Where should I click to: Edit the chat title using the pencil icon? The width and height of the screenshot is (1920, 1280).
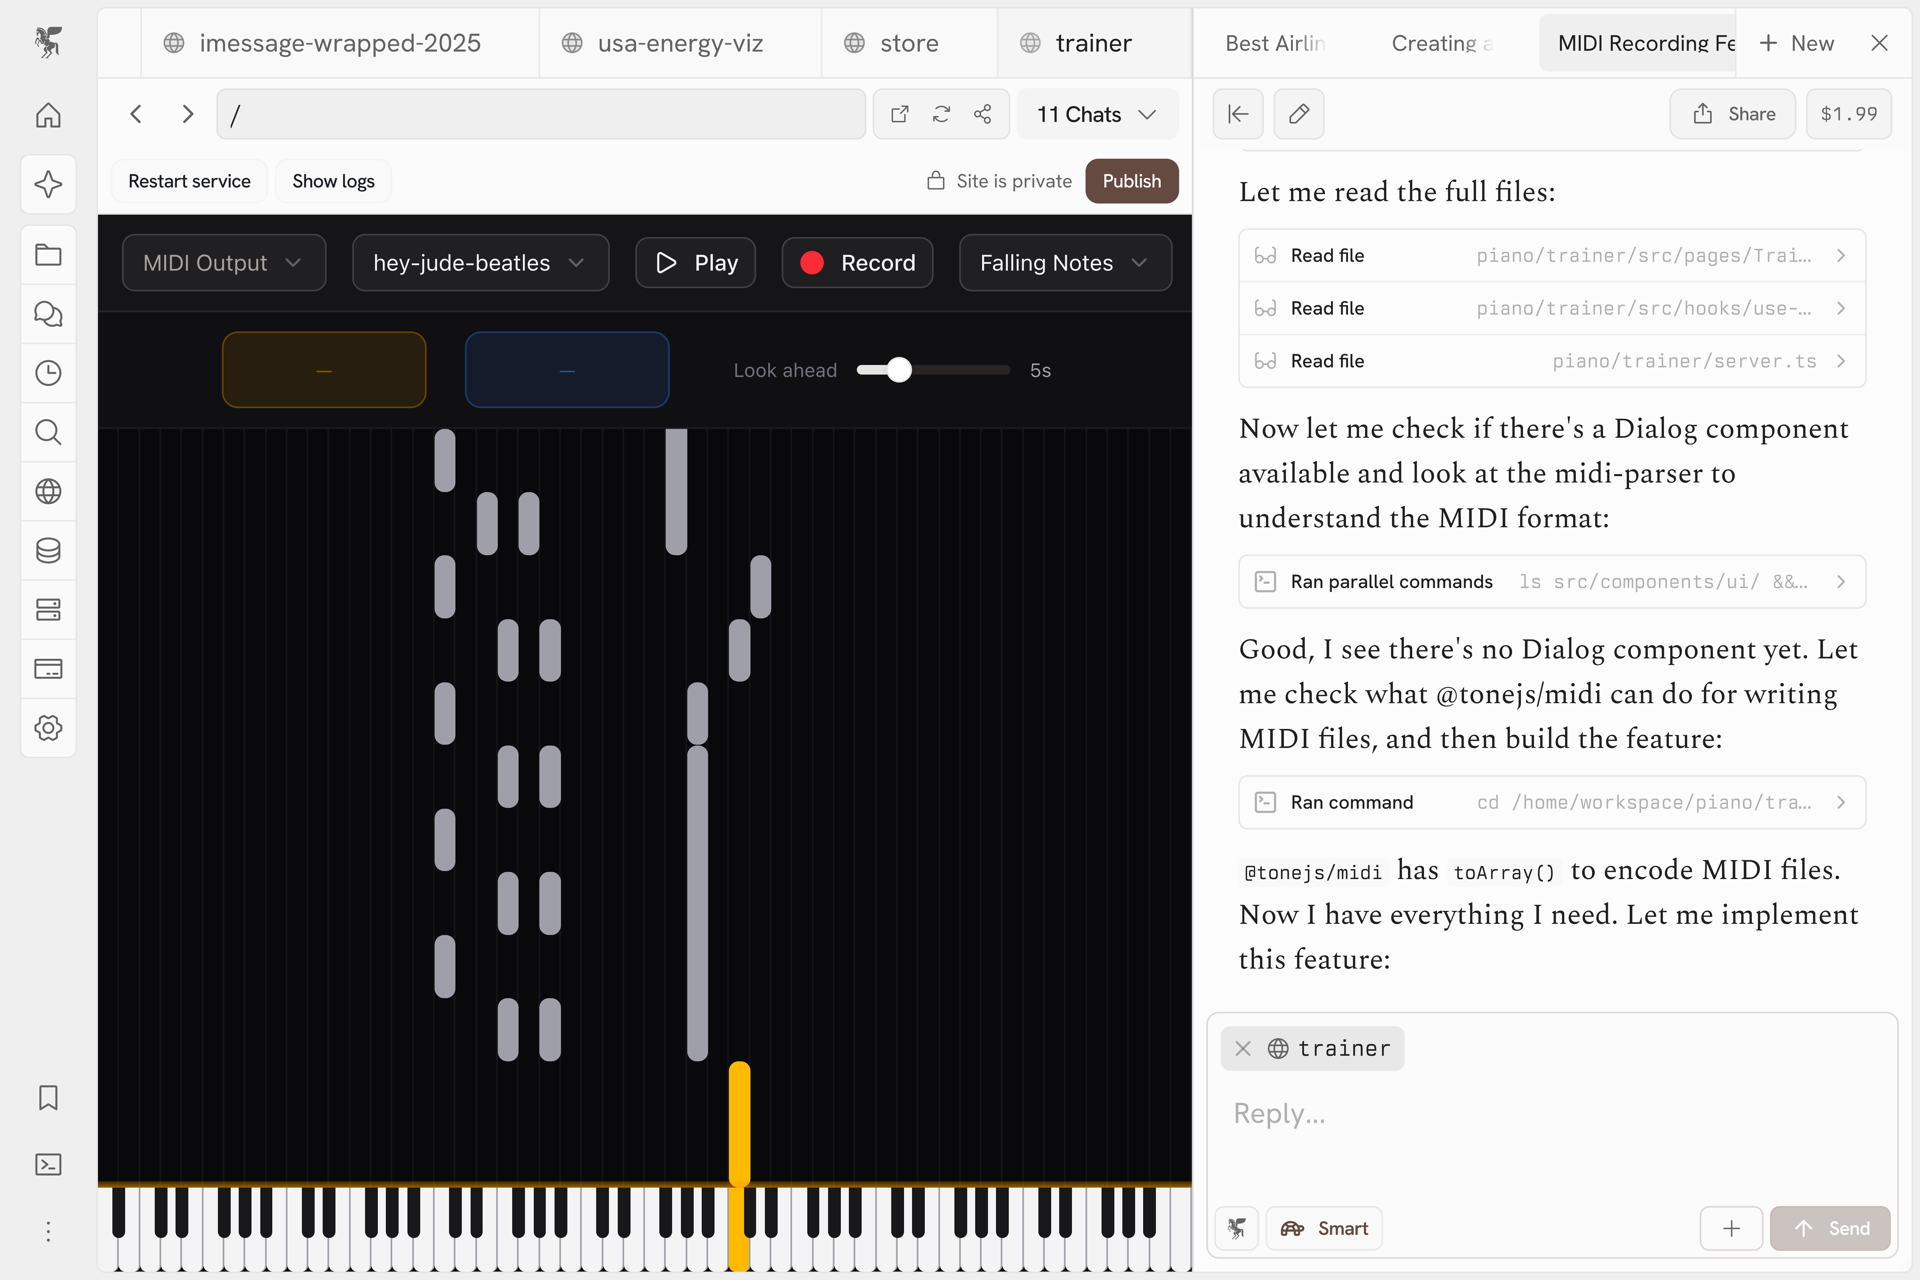pos(1298,114)
